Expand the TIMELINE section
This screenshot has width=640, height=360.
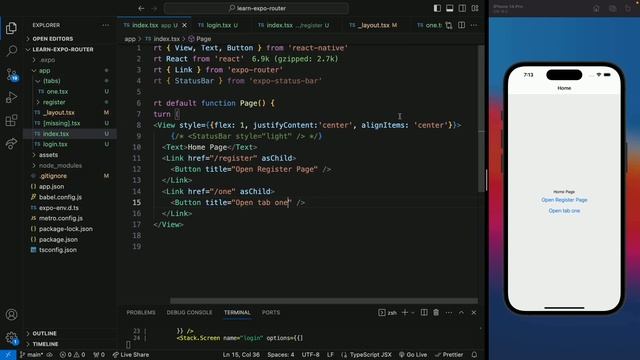(45, 344)
